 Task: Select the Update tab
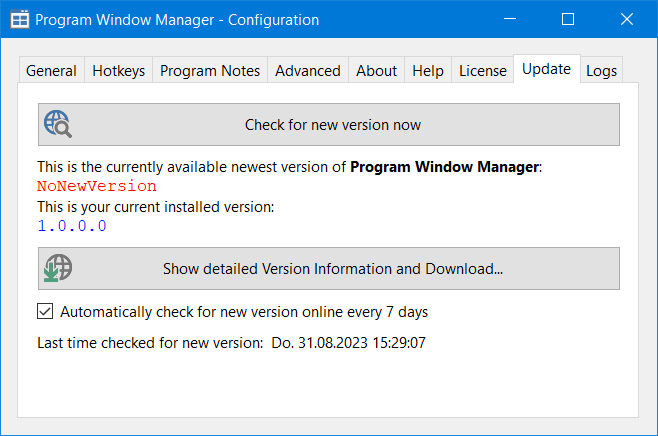[x=546, y=69]
